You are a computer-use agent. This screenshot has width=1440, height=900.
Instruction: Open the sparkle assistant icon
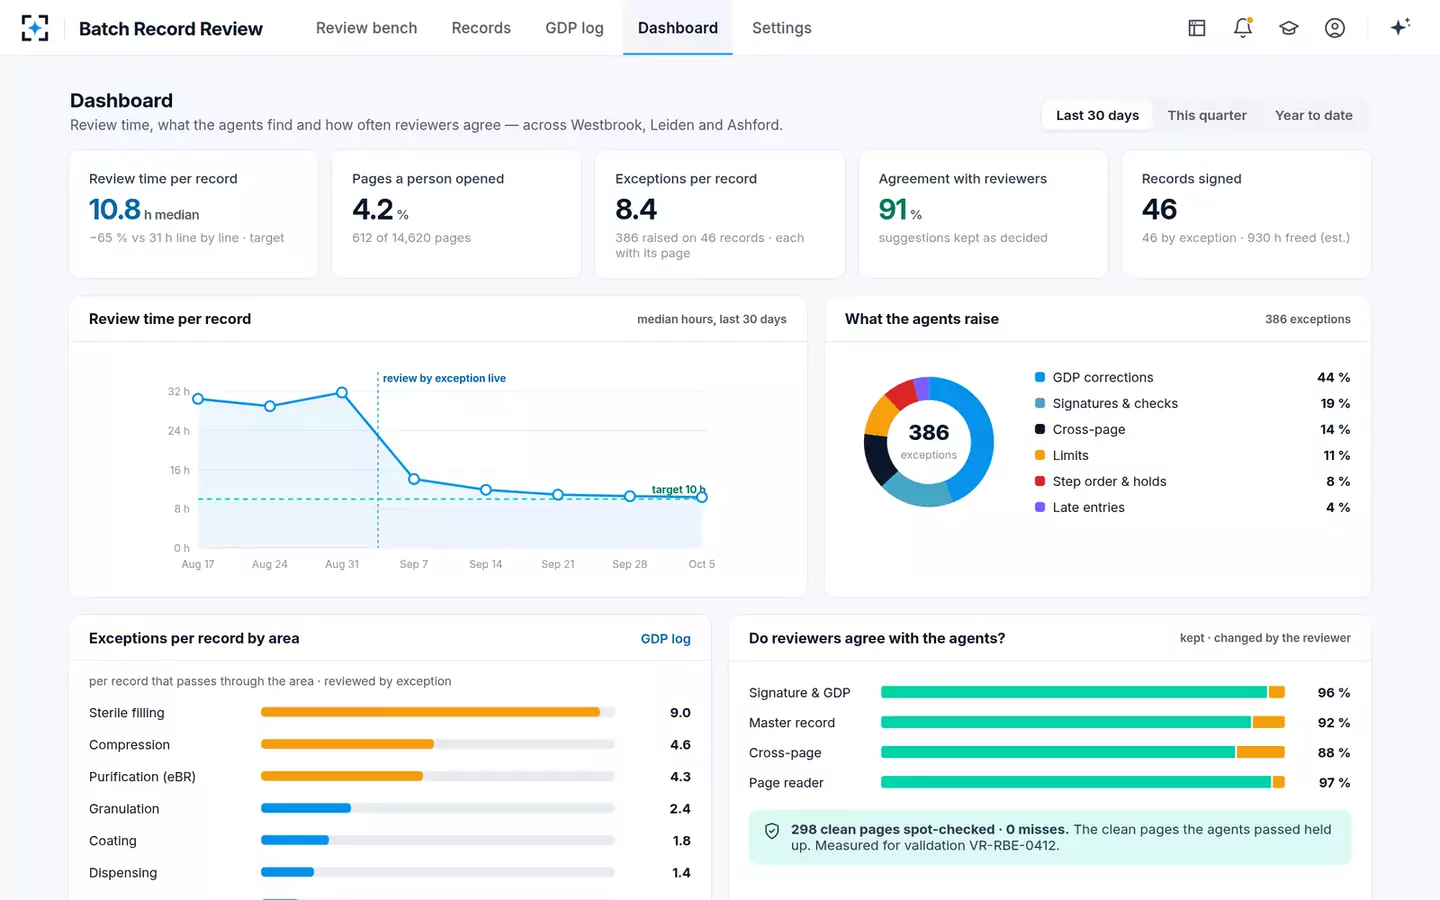(1400, 27)
